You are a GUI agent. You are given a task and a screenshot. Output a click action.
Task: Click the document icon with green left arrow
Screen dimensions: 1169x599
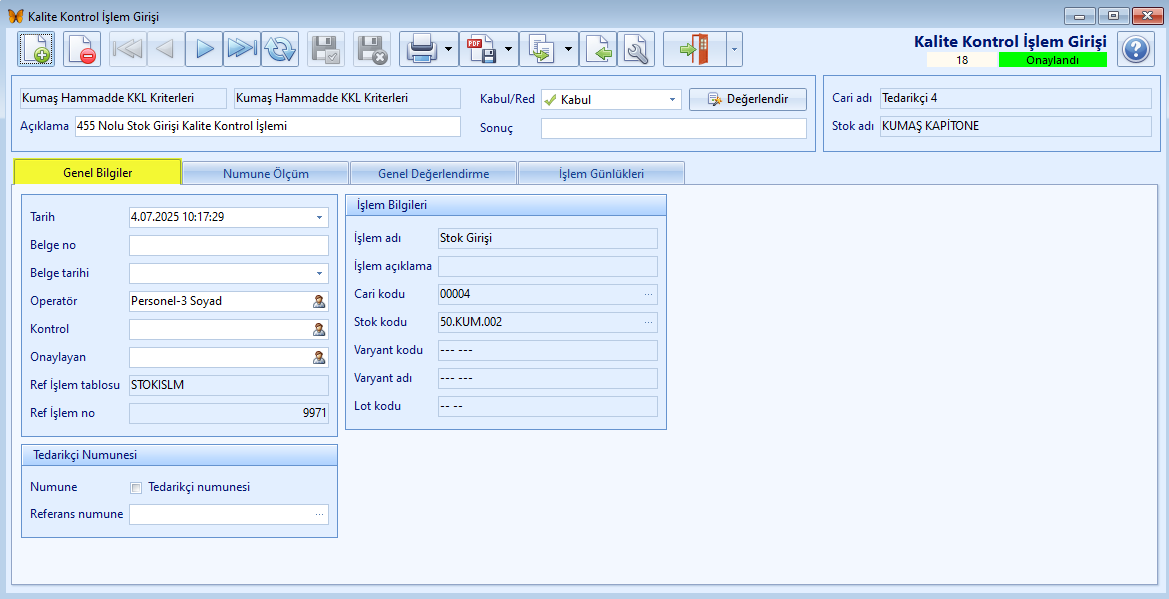tap(598, 49)
